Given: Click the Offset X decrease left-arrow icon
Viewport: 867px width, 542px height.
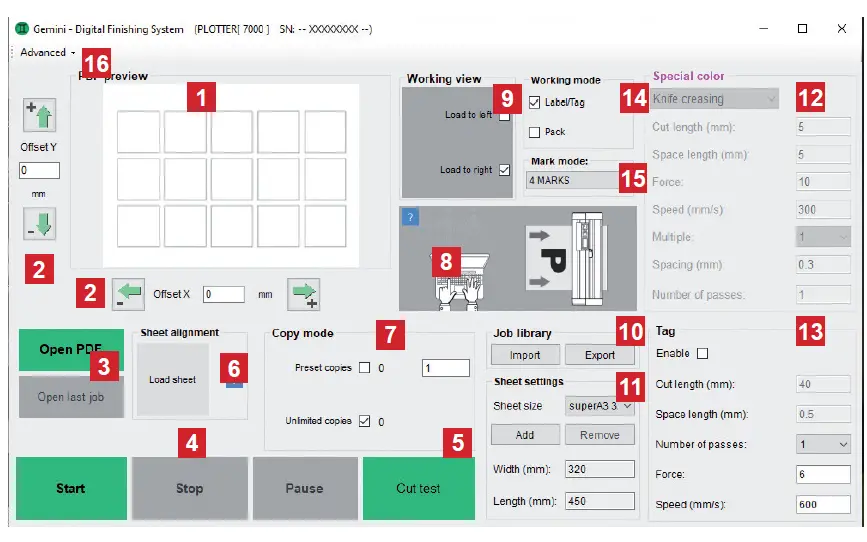Looking at the screenshot, I should pyautogui.click(x=128, y=294).
